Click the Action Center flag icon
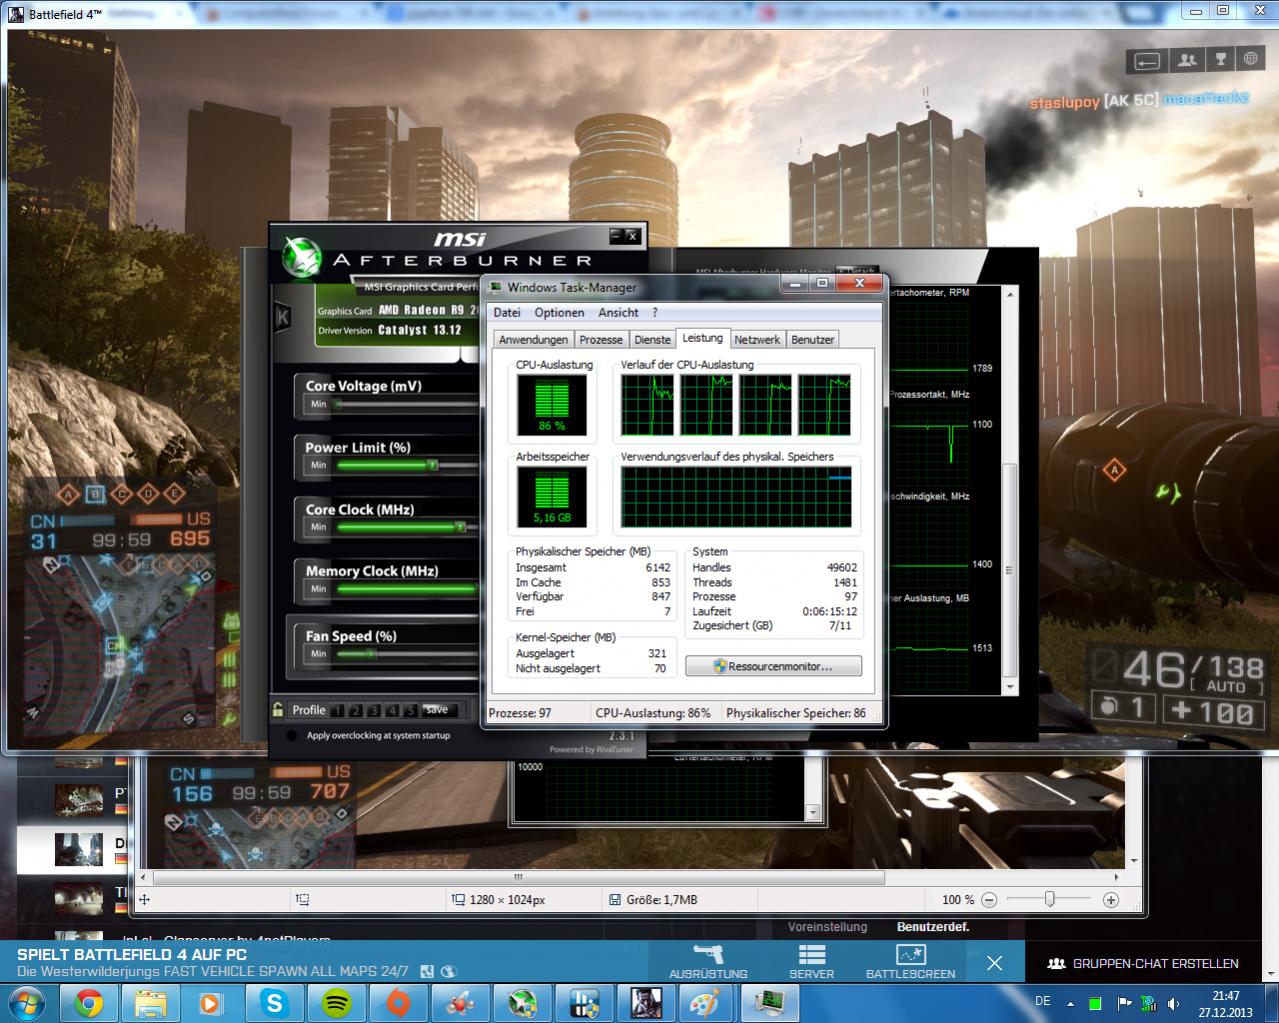This screenshot has height=1023, width=1279. [x=1123, y=1003]
